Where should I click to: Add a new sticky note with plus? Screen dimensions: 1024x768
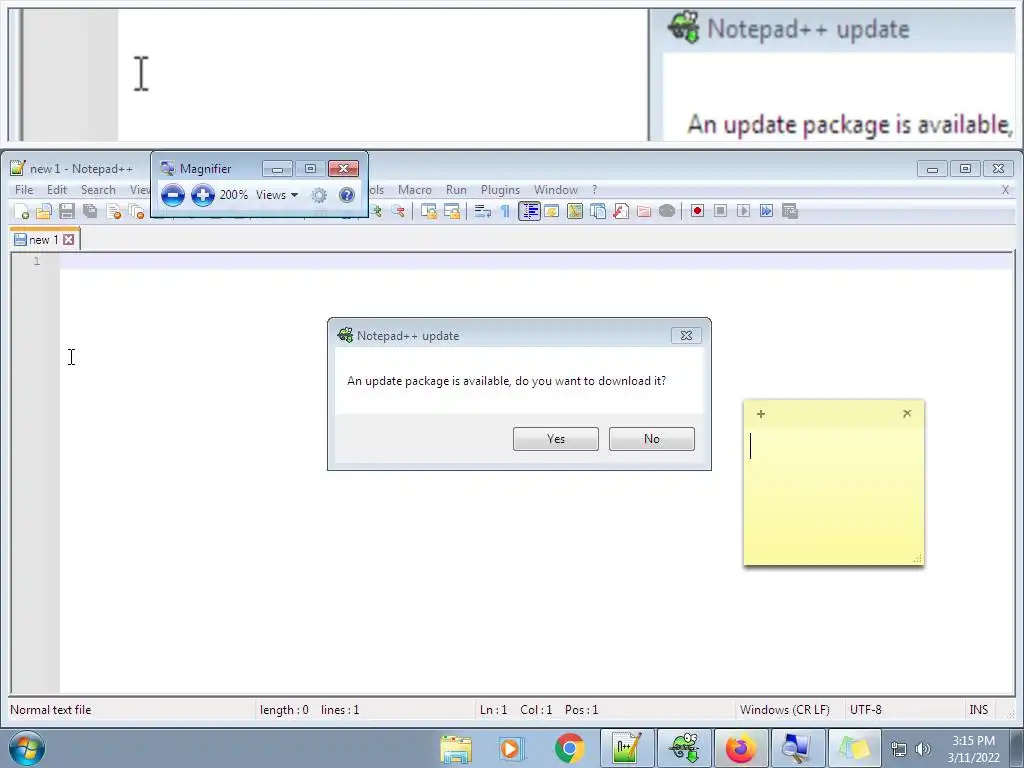pos(761,413)
